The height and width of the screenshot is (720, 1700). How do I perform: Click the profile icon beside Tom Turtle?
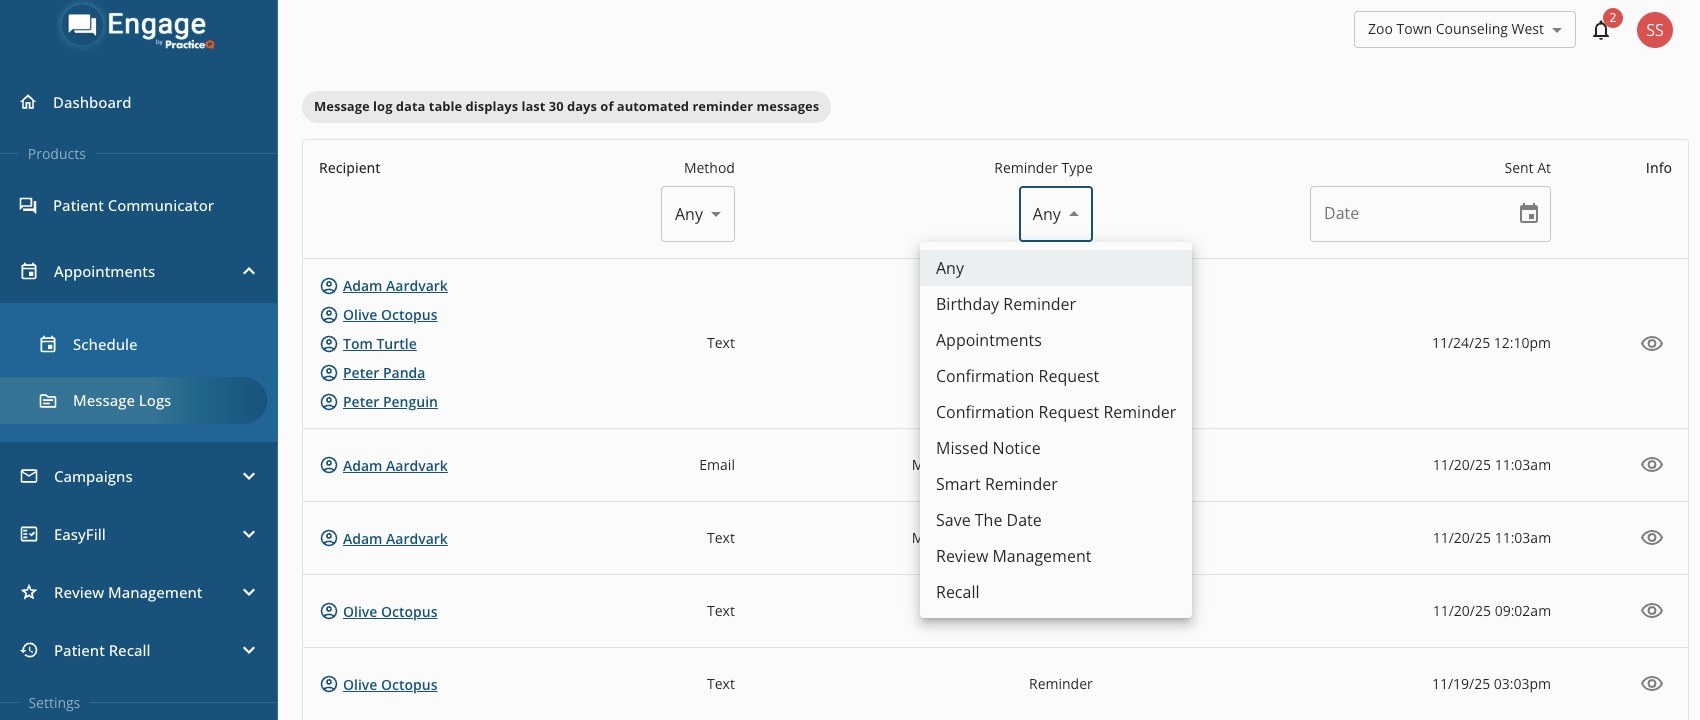pos(329,344)
